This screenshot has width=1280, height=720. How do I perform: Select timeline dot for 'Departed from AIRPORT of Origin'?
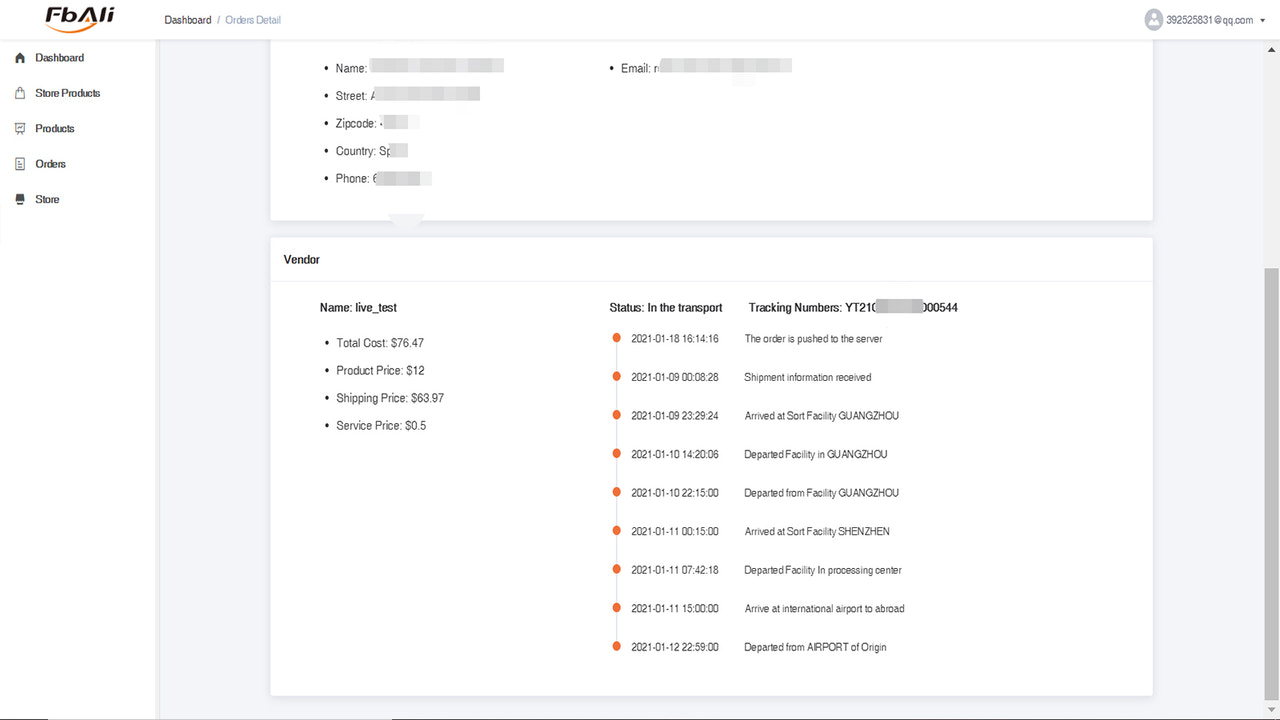coord(616,645)
